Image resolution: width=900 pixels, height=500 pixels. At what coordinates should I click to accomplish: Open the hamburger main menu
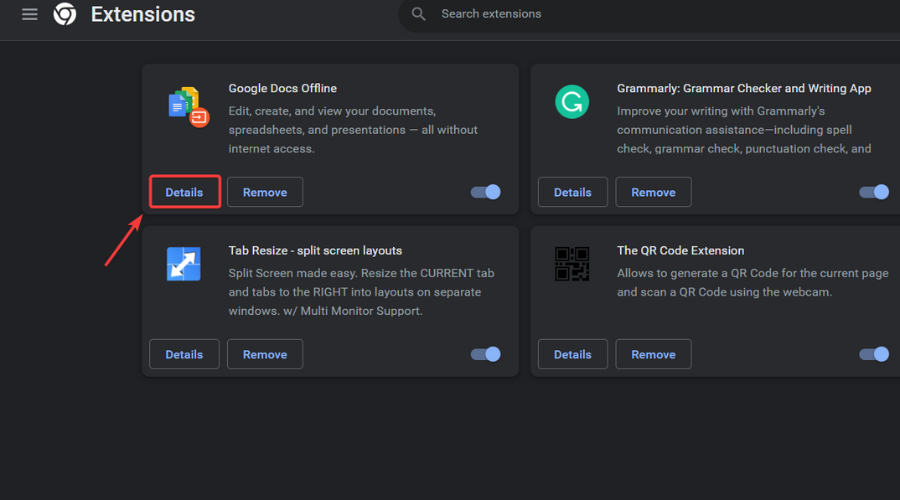(x=30, y=14)
